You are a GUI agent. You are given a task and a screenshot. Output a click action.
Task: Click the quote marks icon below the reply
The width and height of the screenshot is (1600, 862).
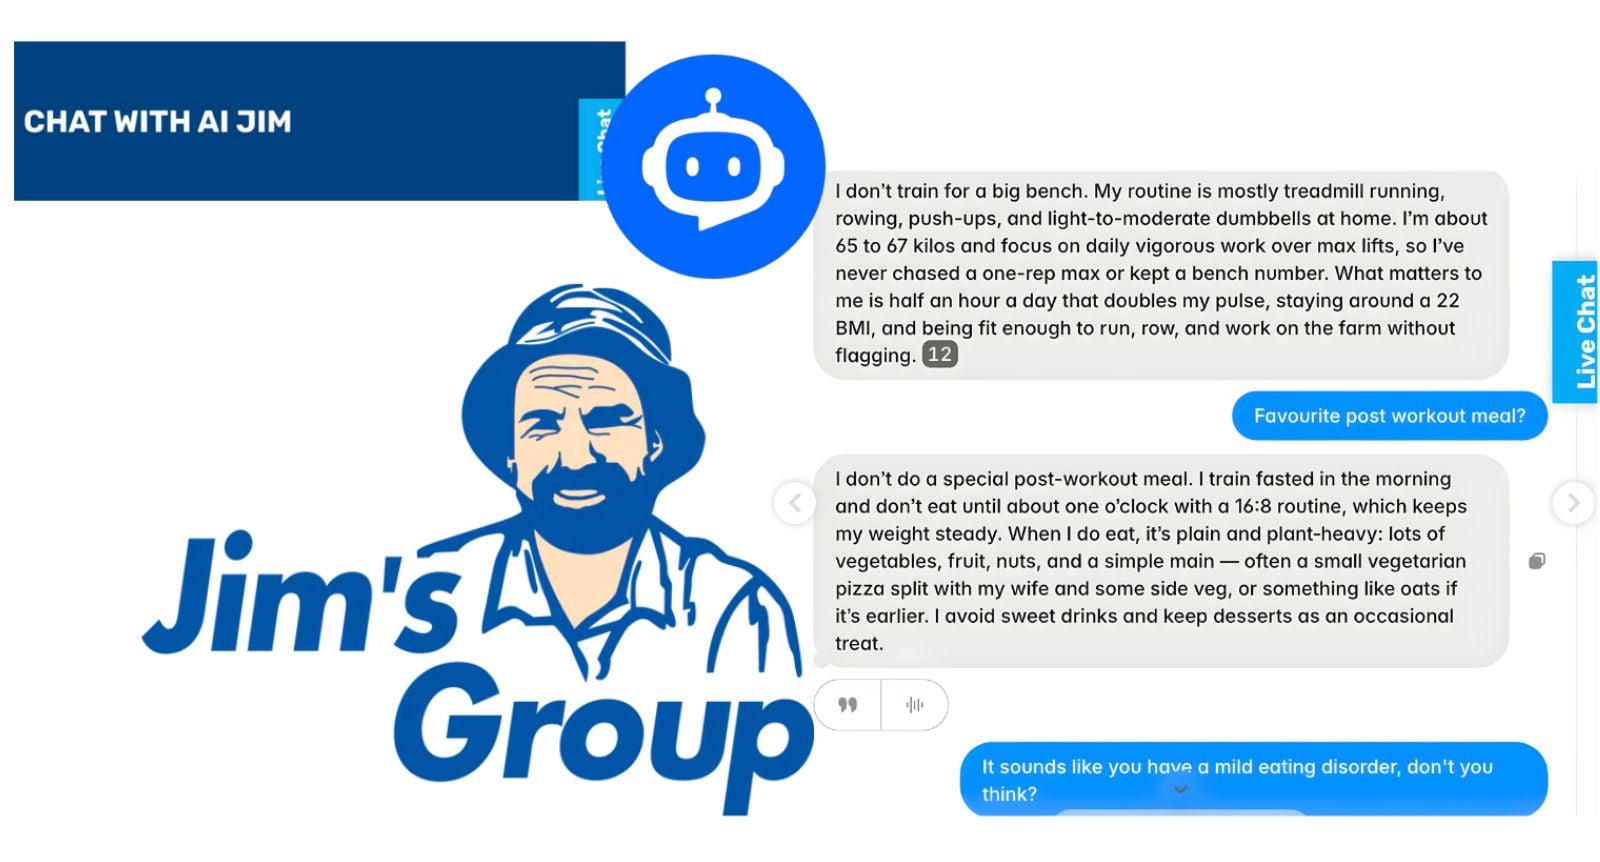(847, 705)
